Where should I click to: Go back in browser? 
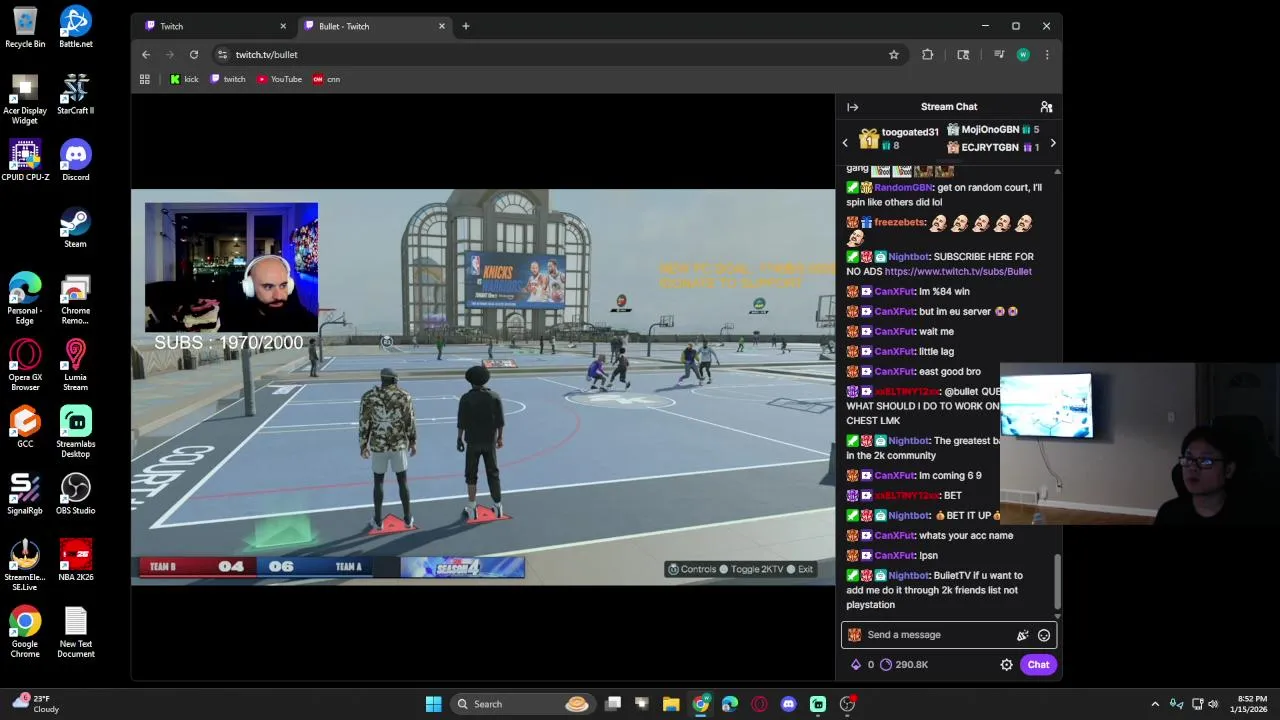pyautogui.click(x=146, y=55)
